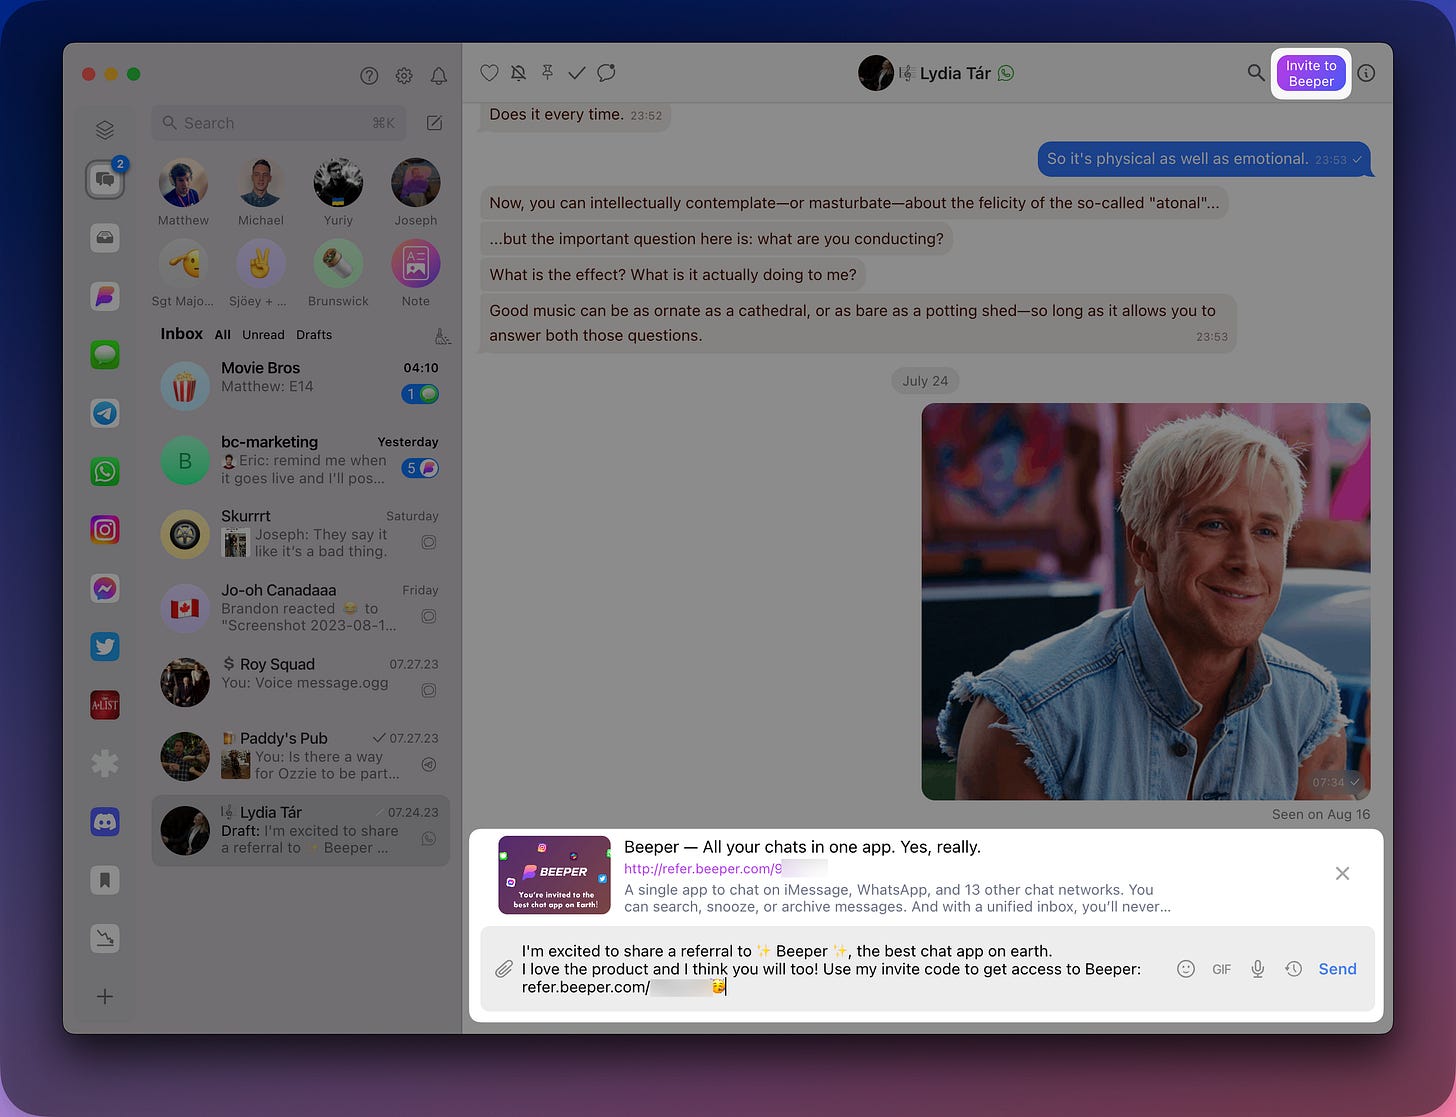
Task: Click the Inbox heading
Action: coord(182,334)
